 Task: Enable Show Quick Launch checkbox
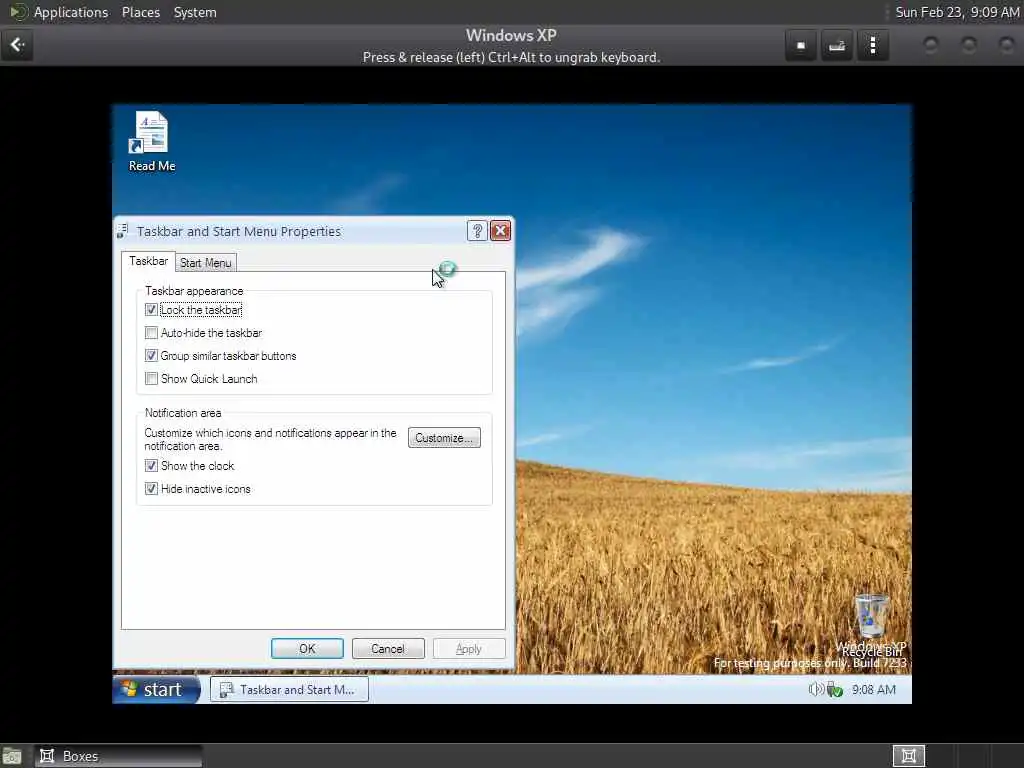click(151, 378)
